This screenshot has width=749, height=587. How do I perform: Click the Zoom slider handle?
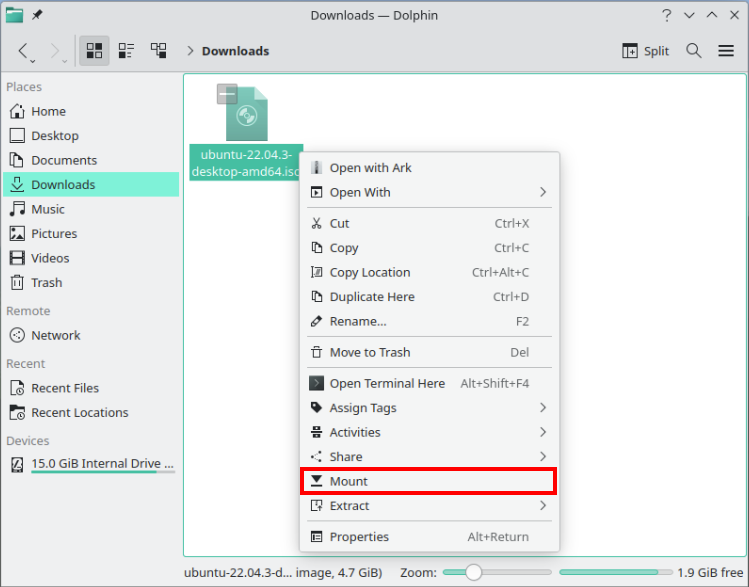[473, 572]
